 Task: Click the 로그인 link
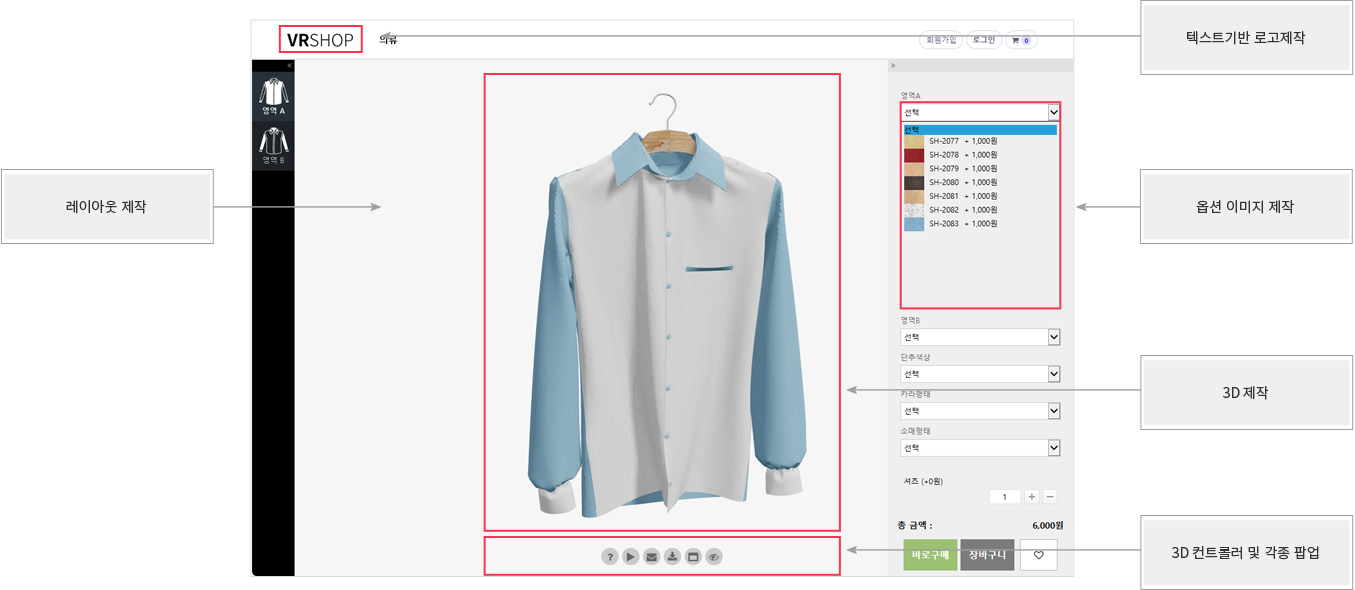click(983, 41)
